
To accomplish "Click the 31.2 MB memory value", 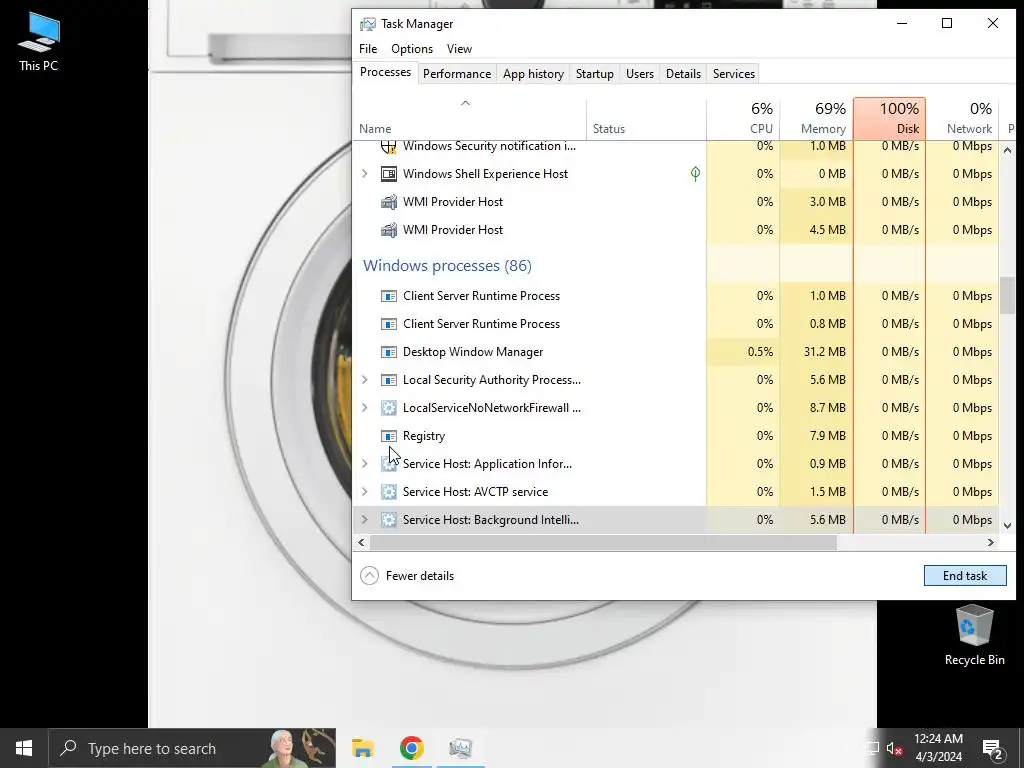I will [825, 352].
